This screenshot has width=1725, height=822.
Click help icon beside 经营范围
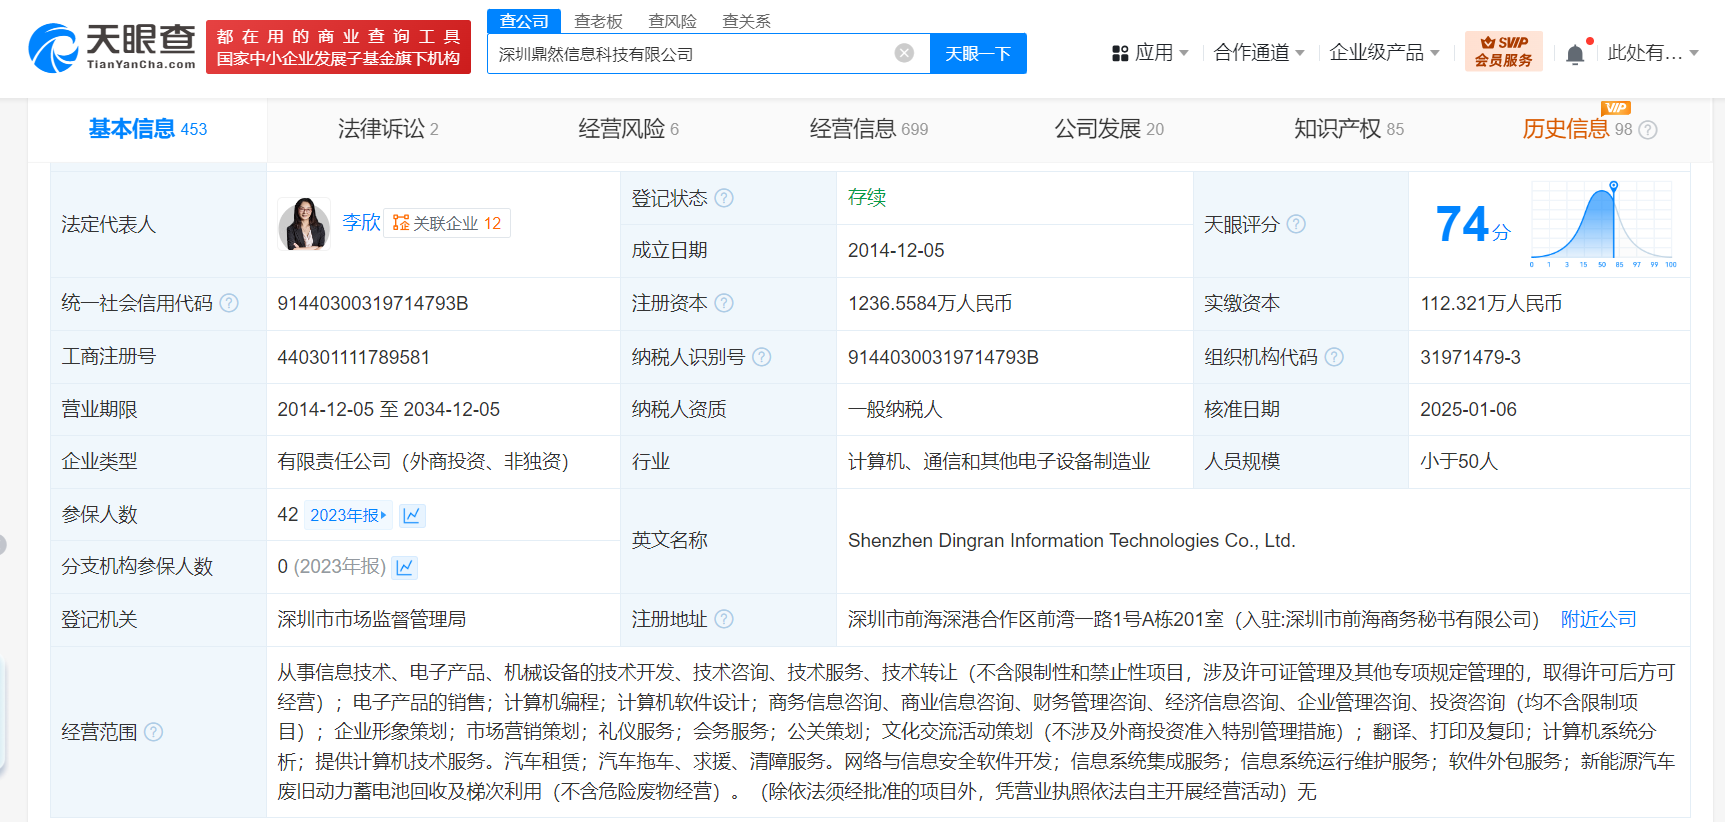point(153,732)
